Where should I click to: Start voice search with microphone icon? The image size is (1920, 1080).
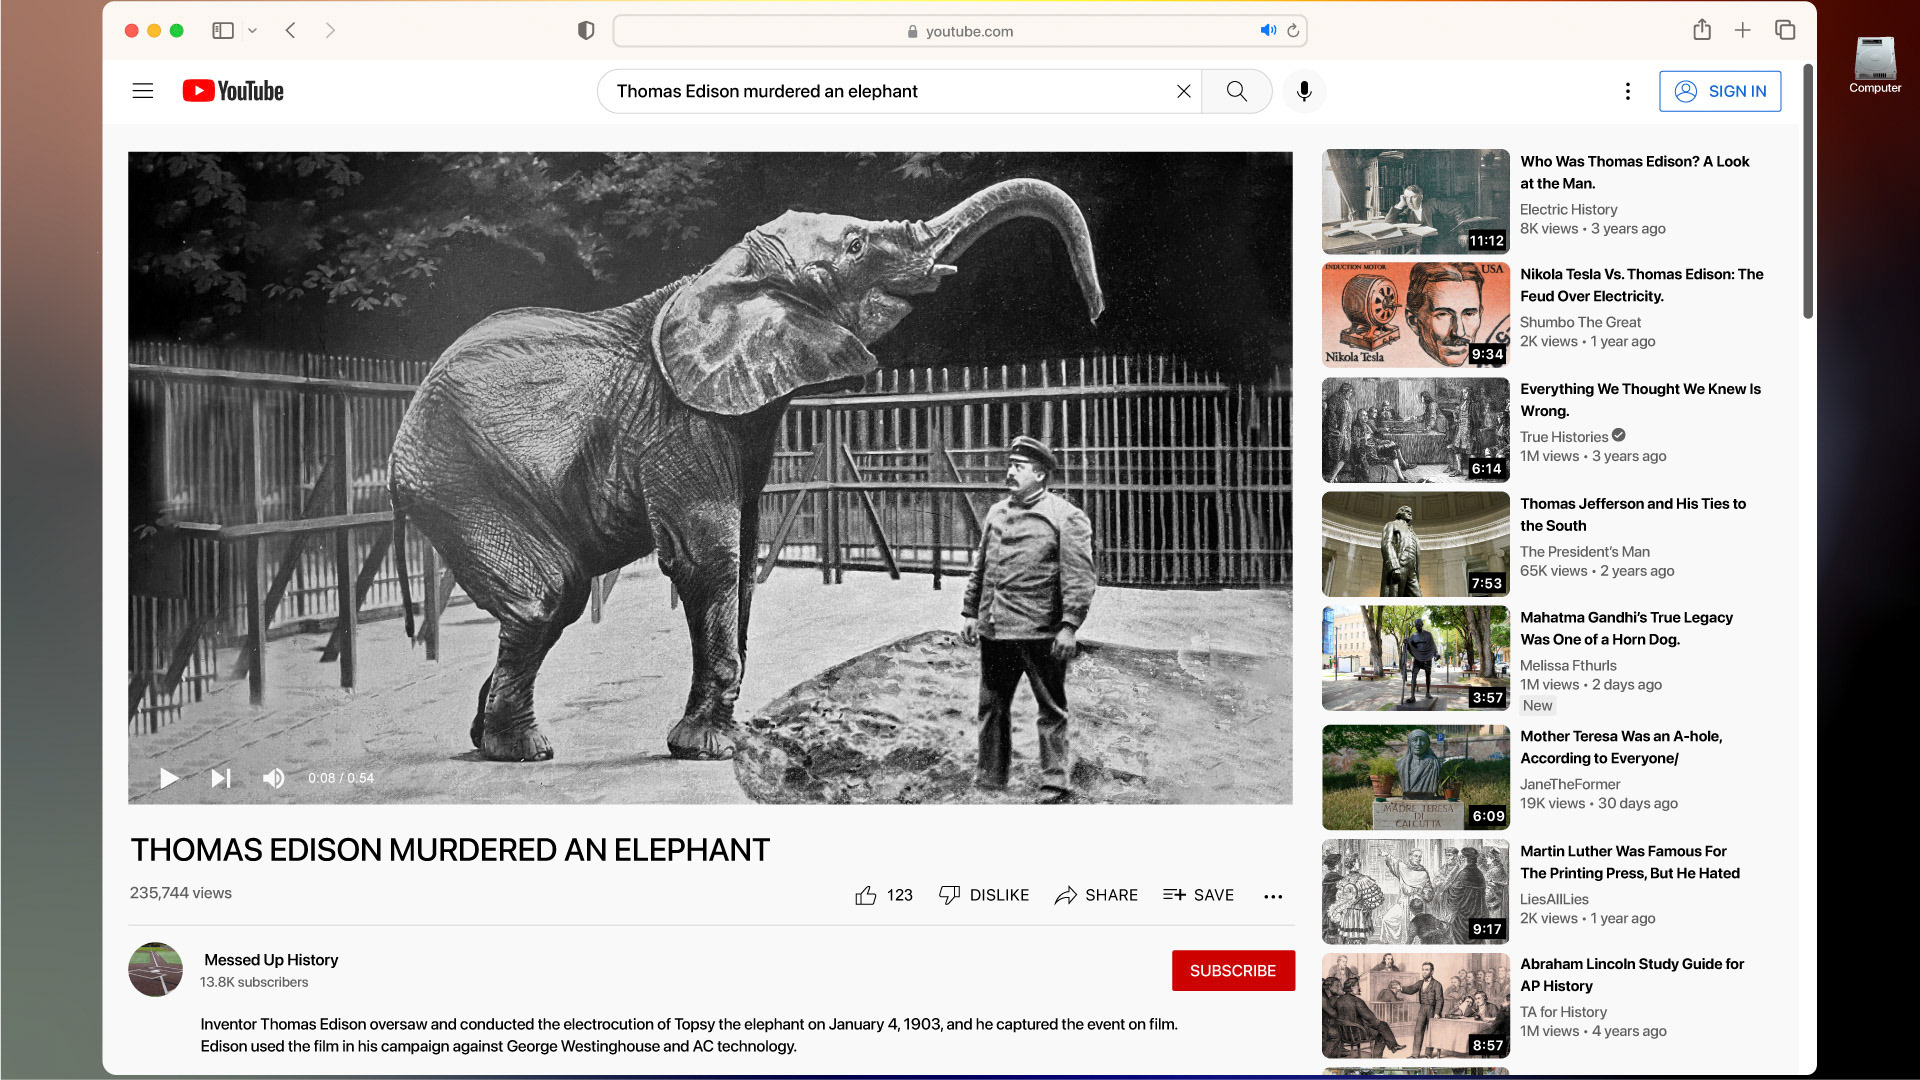pos(1304,91)
